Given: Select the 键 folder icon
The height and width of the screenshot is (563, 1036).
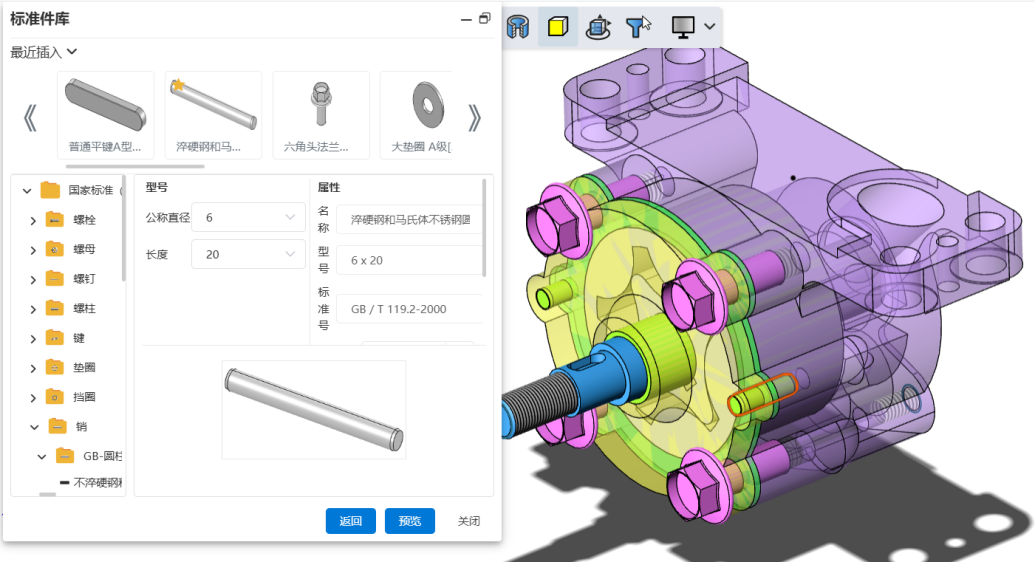Looking at the screenshot, I should click(54, 338).
